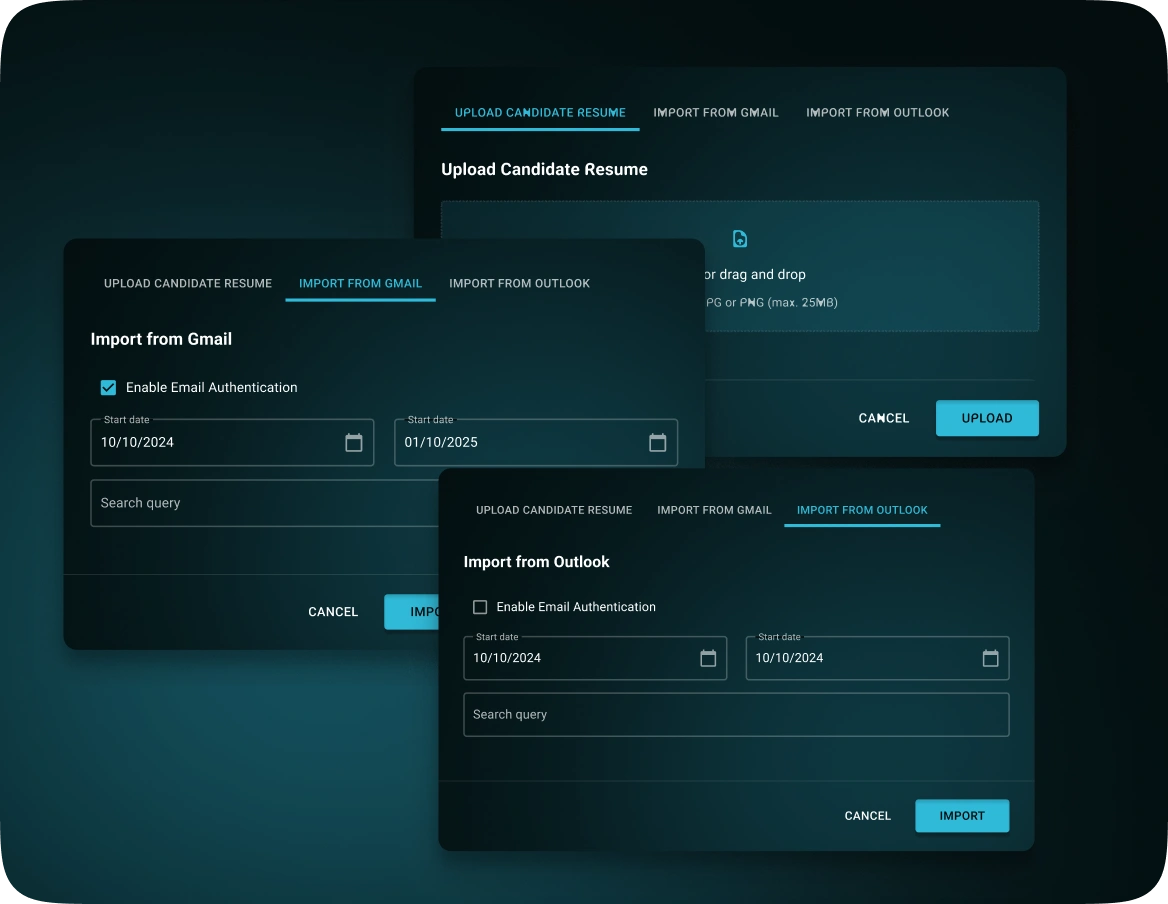Image resolution: width=1168 pixels, height=904 pixels.
Task: Switch to Import from Outlook on top dialog
Action: coord(877,112)
